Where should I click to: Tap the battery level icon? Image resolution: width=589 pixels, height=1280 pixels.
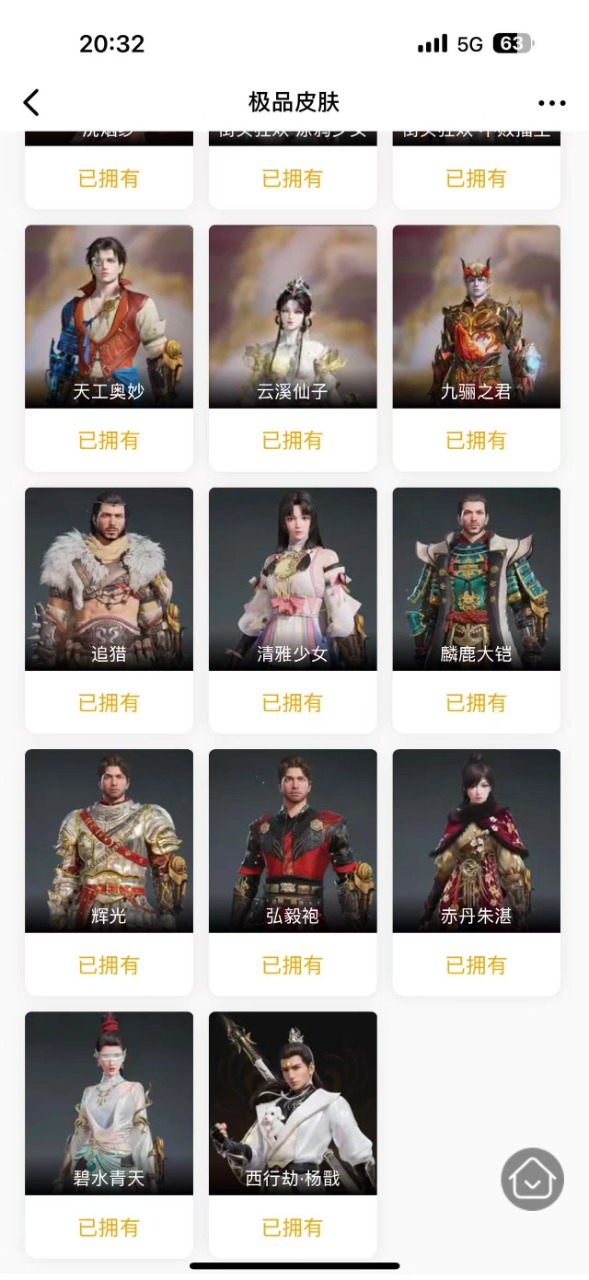(x=514, y=44)
